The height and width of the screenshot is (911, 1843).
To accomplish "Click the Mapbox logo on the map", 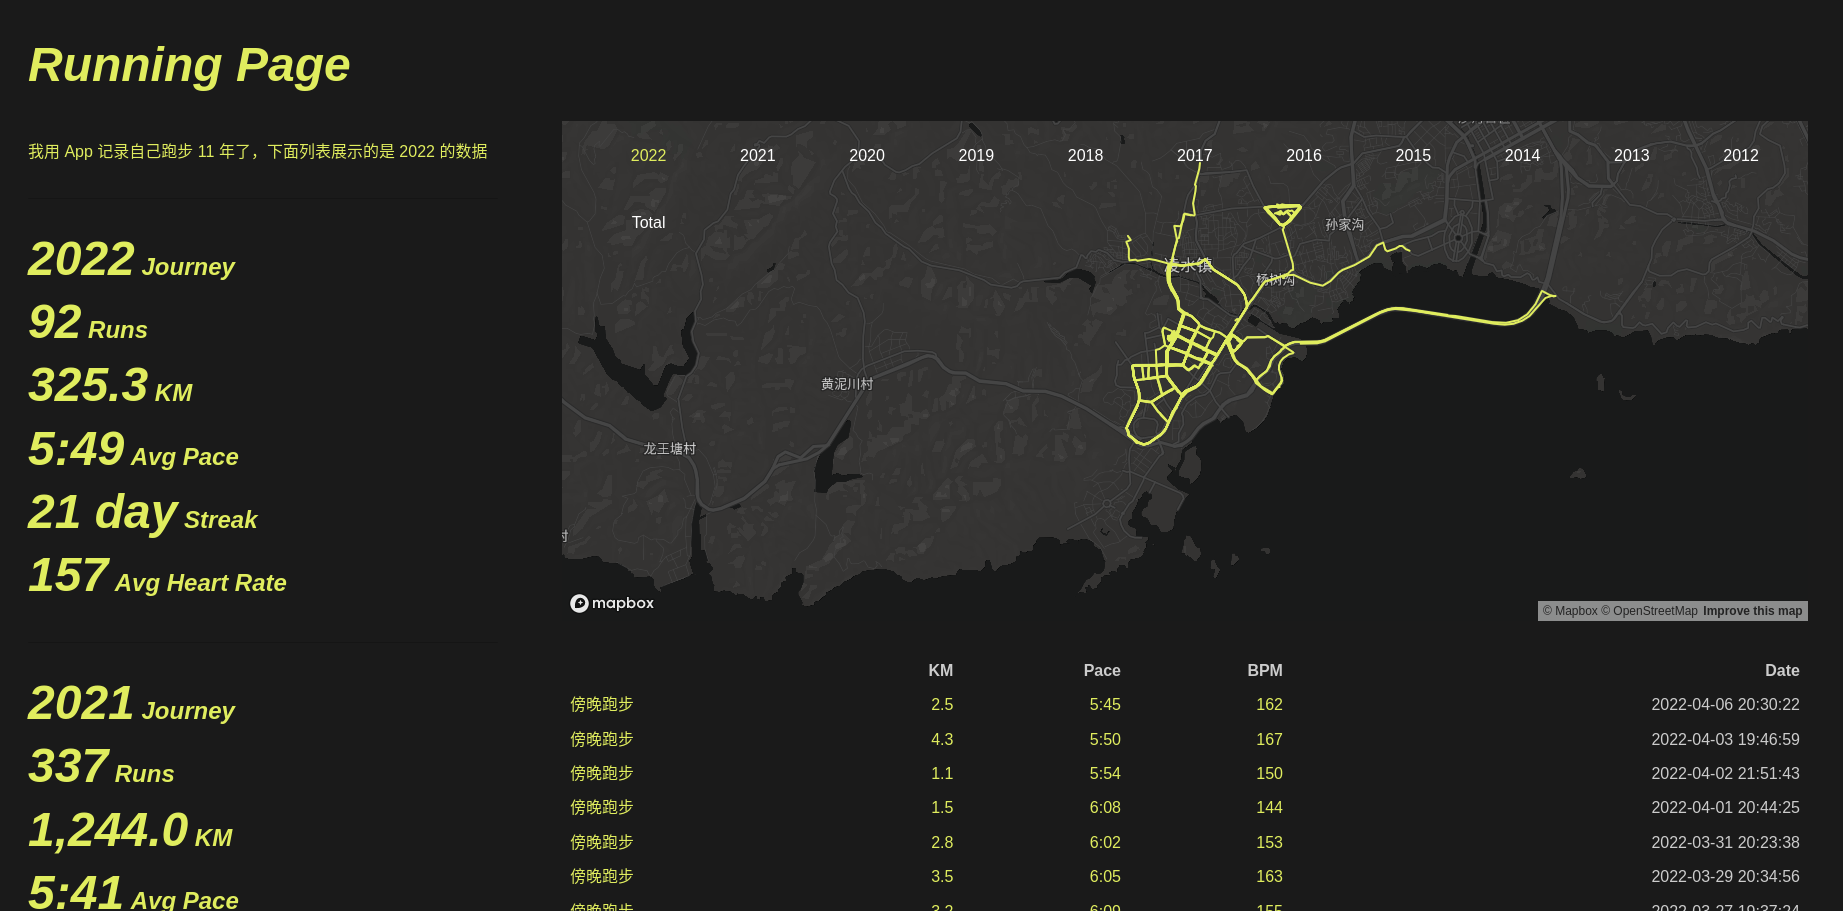I will (612, 603).
